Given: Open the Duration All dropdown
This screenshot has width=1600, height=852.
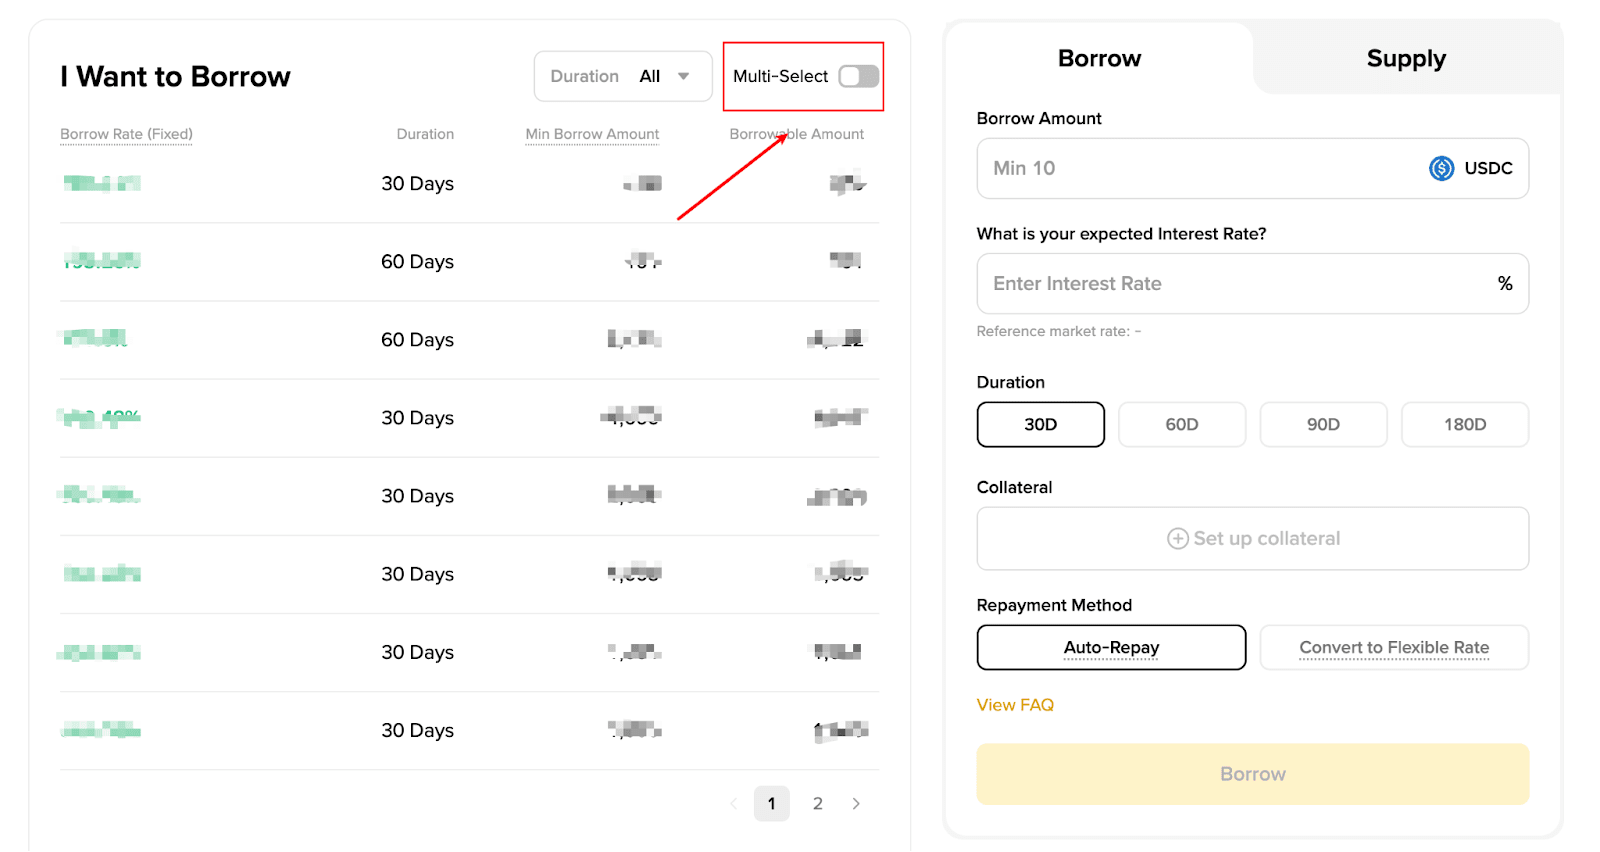Looking at the screenshot, I should click(x=622, y=76).
